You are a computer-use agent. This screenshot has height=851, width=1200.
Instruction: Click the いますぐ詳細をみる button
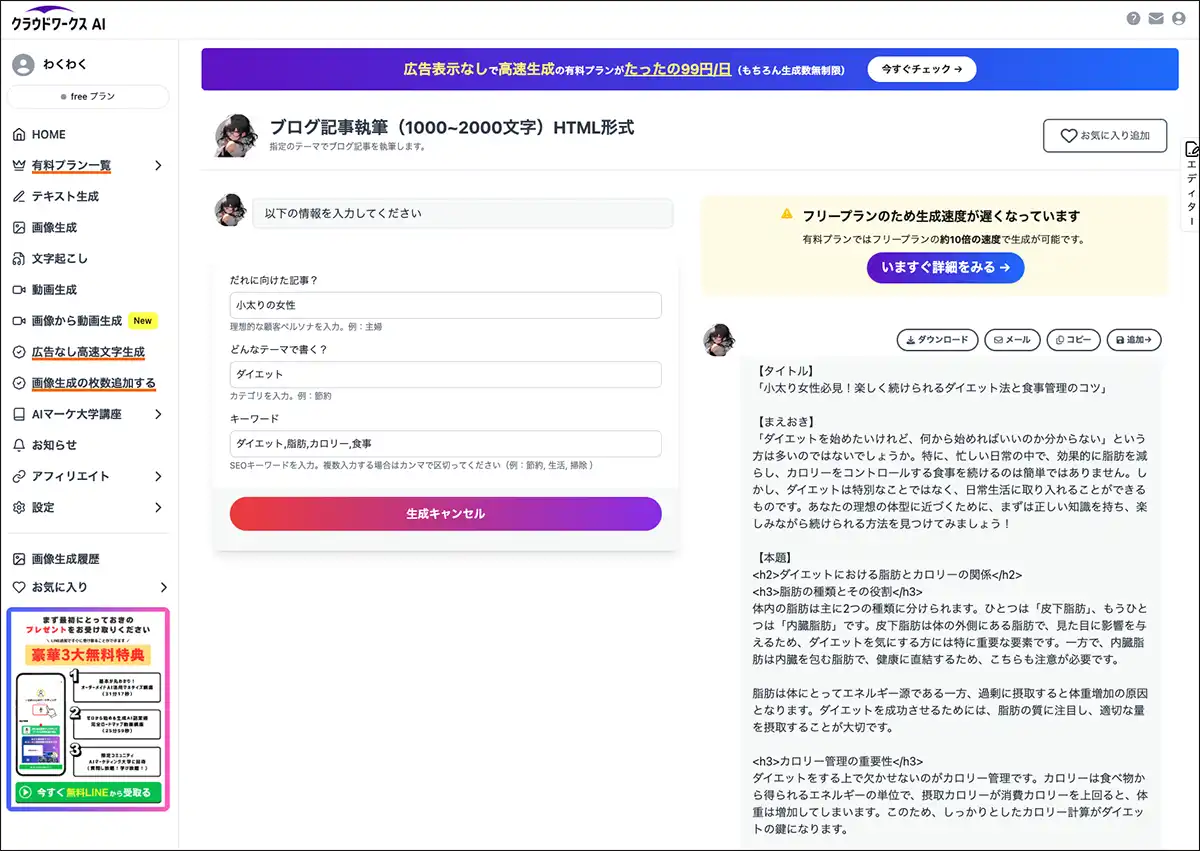click(945, 267)
